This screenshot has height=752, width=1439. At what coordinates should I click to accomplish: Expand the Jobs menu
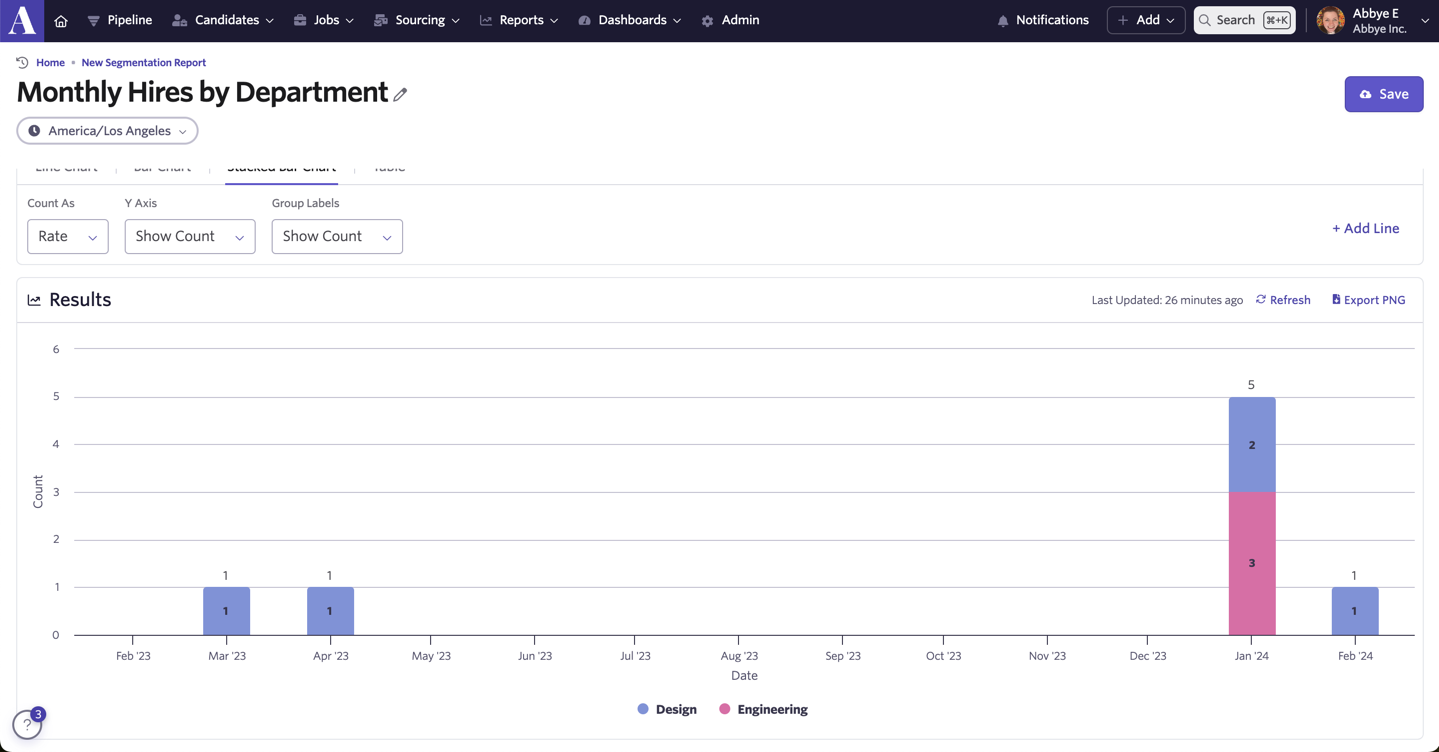point(323,20)
